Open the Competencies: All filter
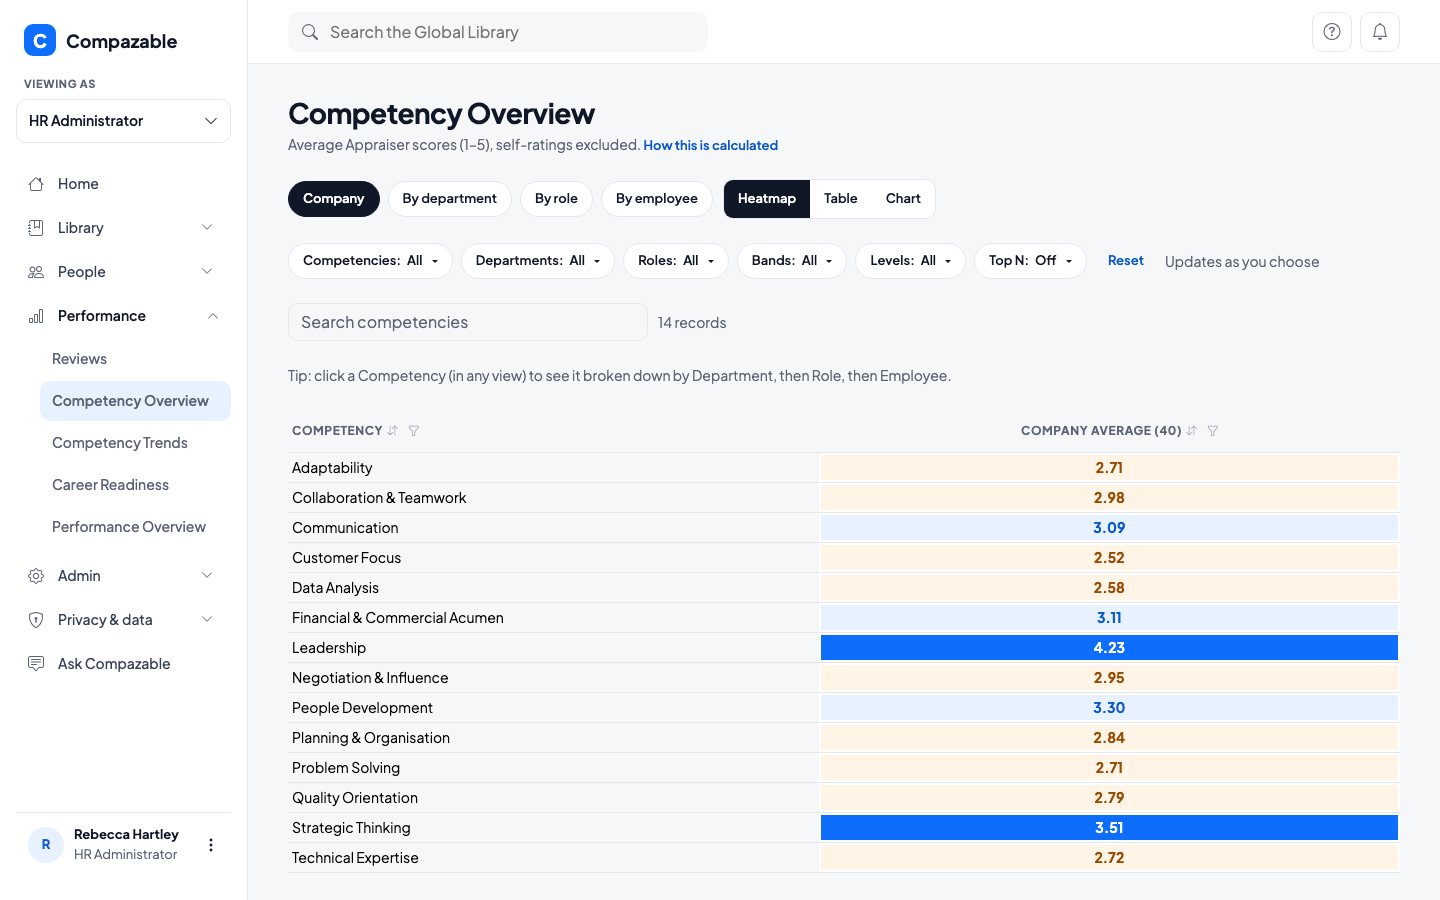Viewport: 1440px width, 900px height. 370,261
